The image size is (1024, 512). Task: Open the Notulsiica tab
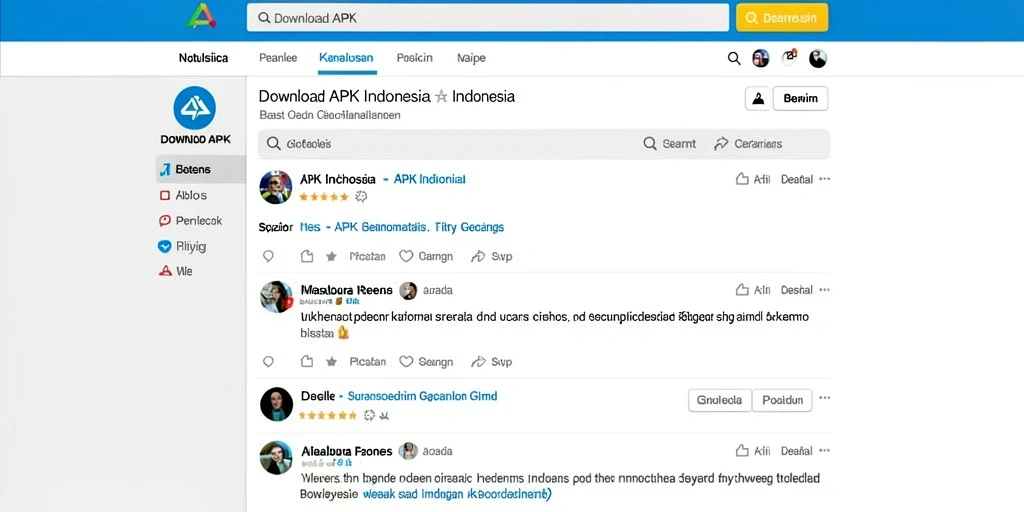click(x=203, y=58)
